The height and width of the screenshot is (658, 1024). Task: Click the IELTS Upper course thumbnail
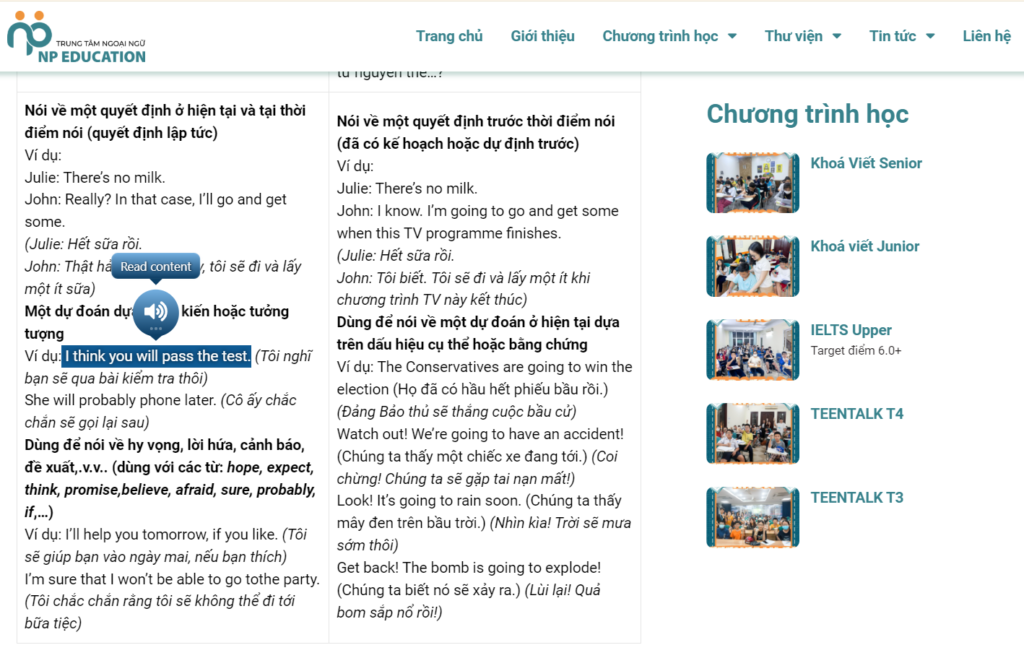point(752,350)
